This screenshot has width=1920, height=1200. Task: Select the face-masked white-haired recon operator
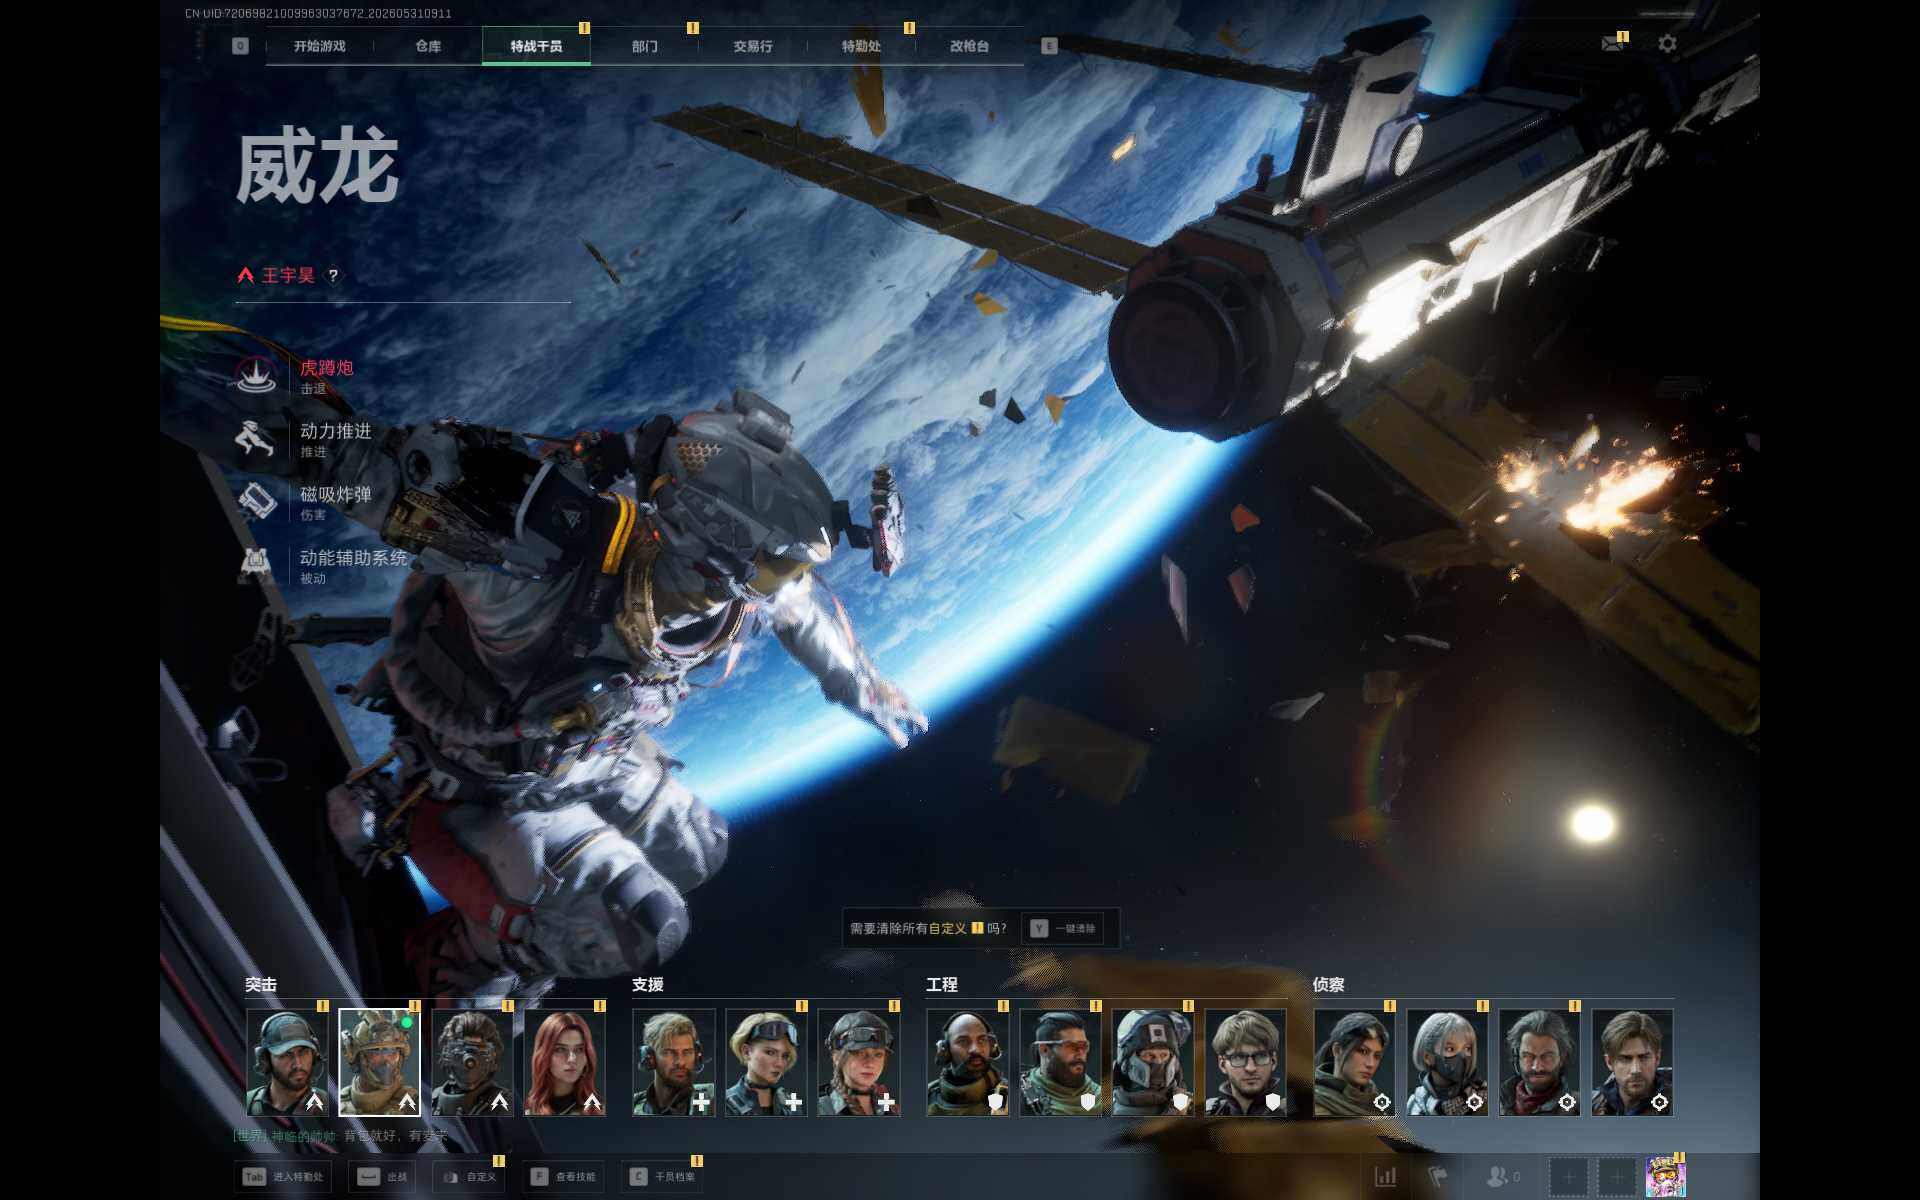[1447, 1062]
